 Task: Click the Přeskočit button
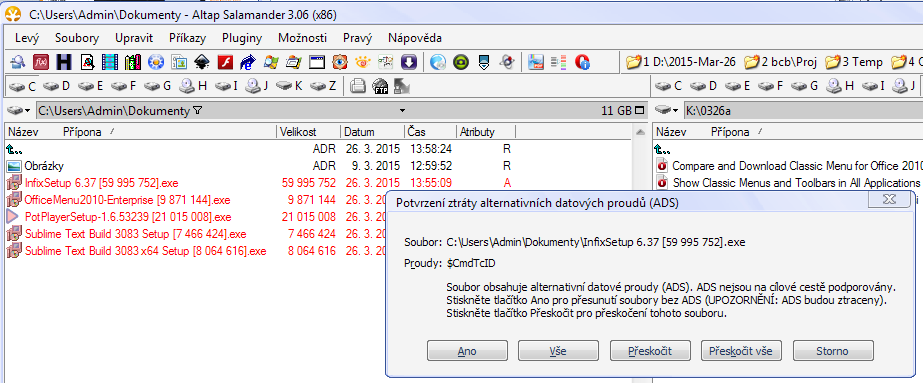[650, 351]
